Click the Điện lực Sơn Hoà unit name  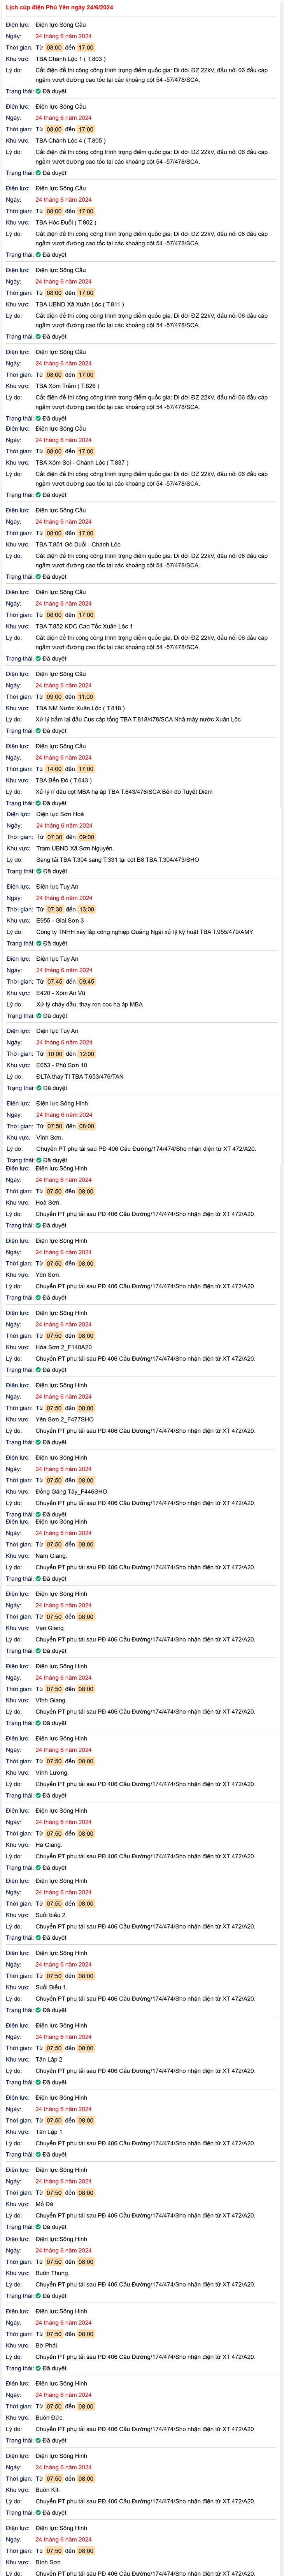[60, 814]
